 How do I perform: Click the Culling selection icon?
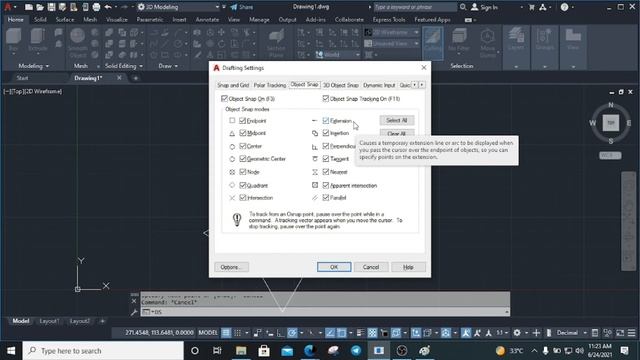[433, 43]
